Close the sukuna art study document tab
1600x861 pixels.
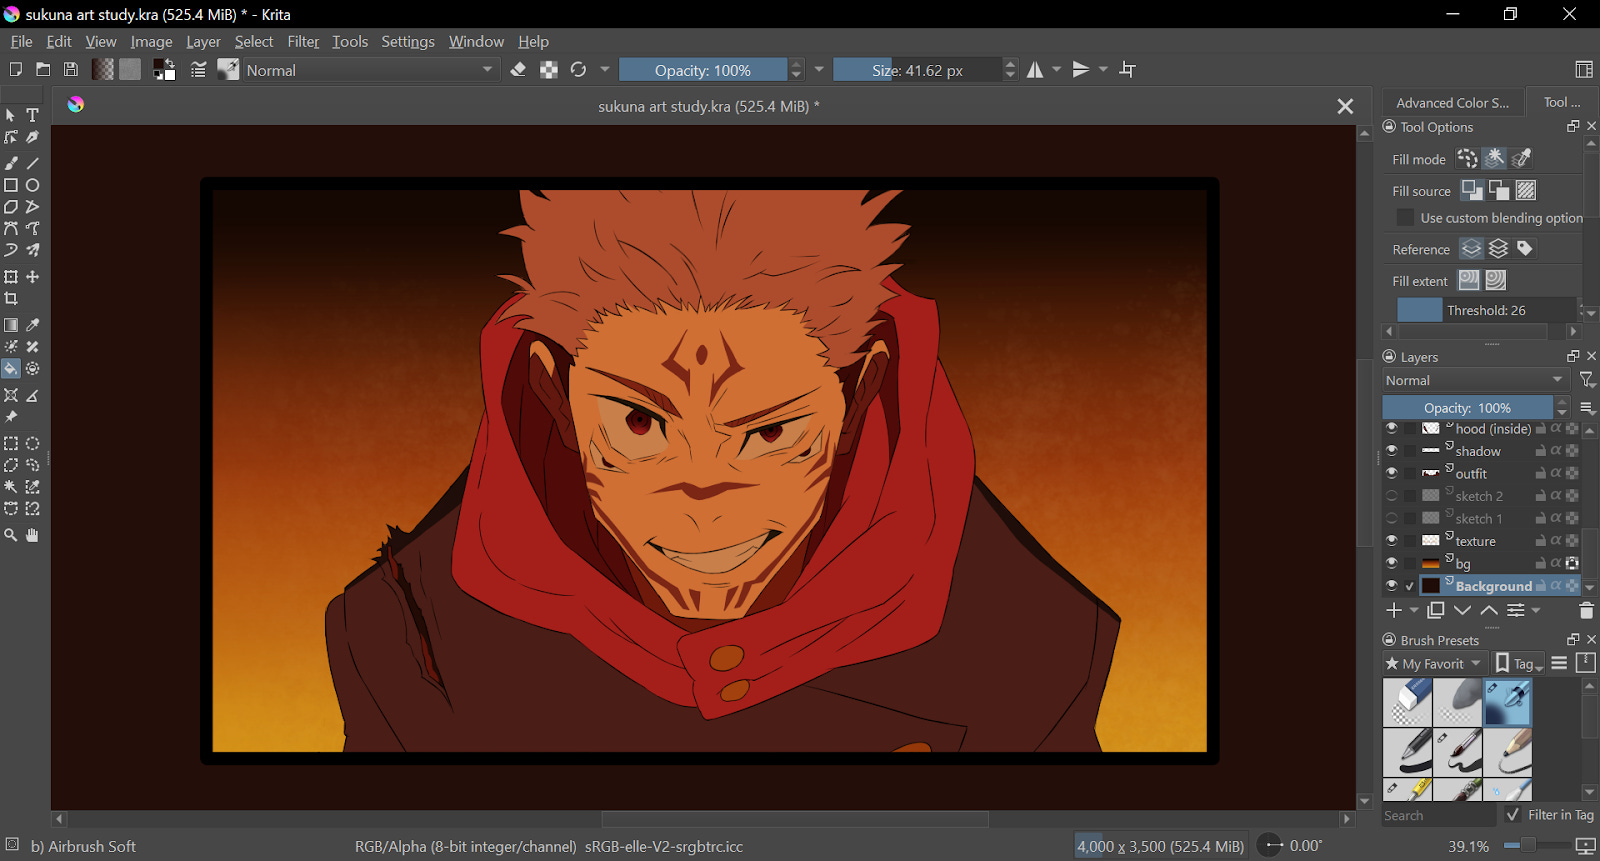click(x=1345, y=106)
